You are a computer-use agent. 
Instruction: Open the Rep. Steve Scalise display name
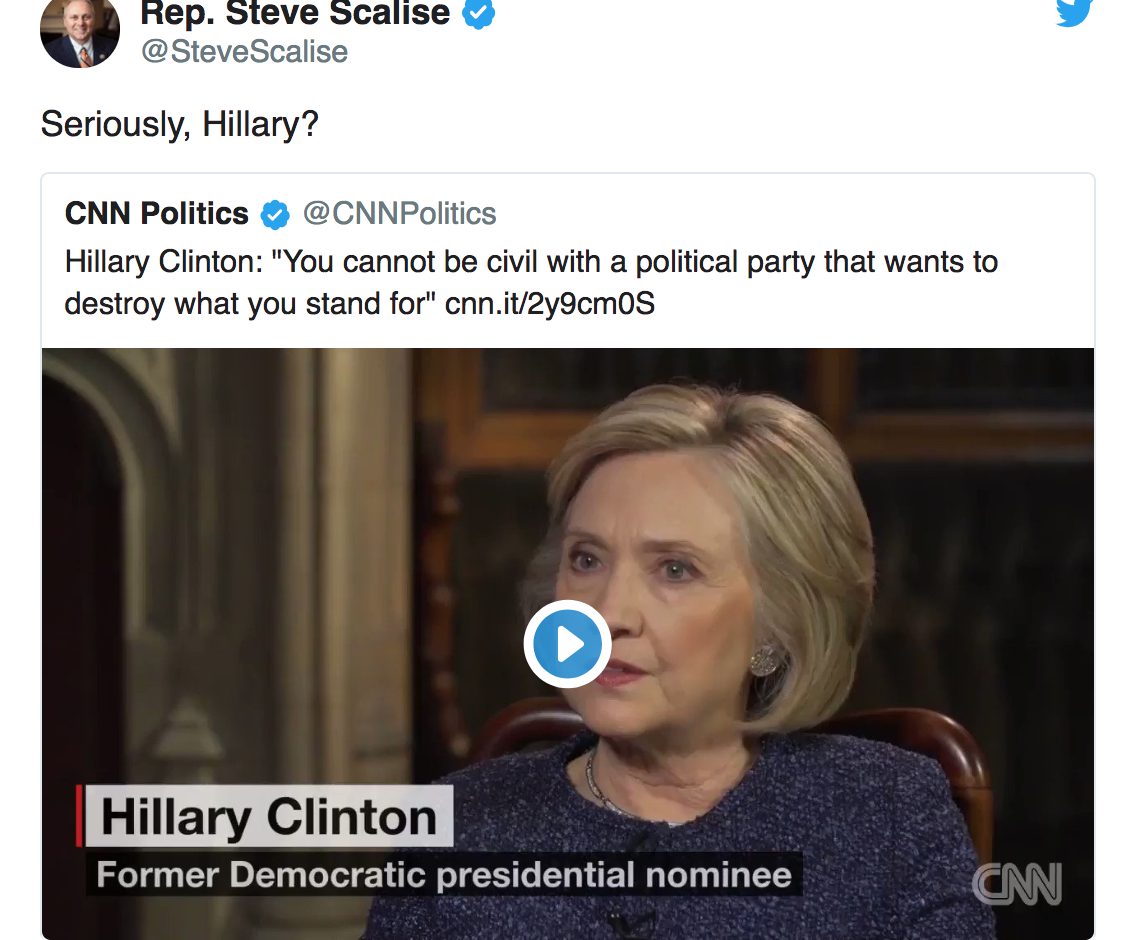coord(296,14)
